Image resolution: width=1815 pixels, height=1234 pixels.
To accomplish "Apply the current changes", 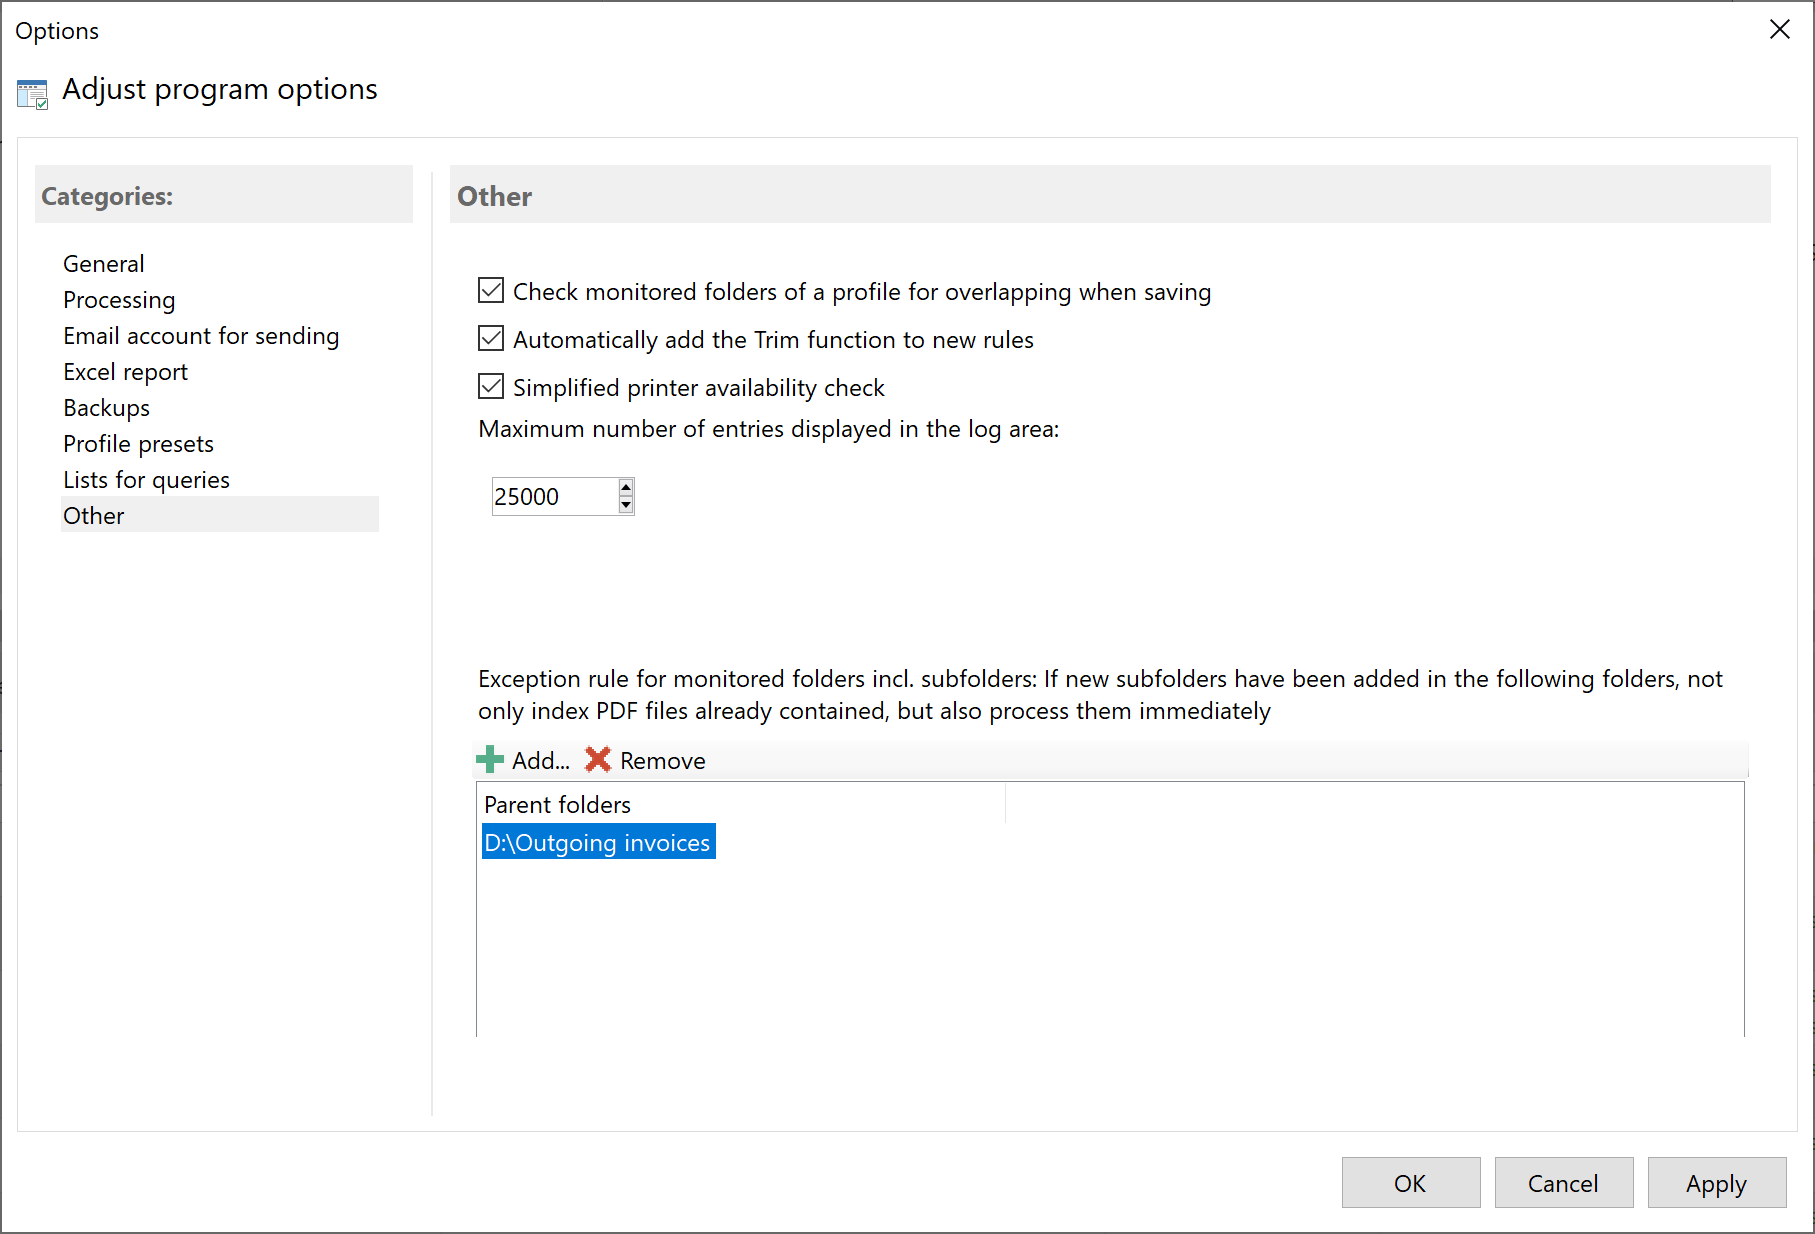I will pyautogui.click(x=1716, y=1183).
